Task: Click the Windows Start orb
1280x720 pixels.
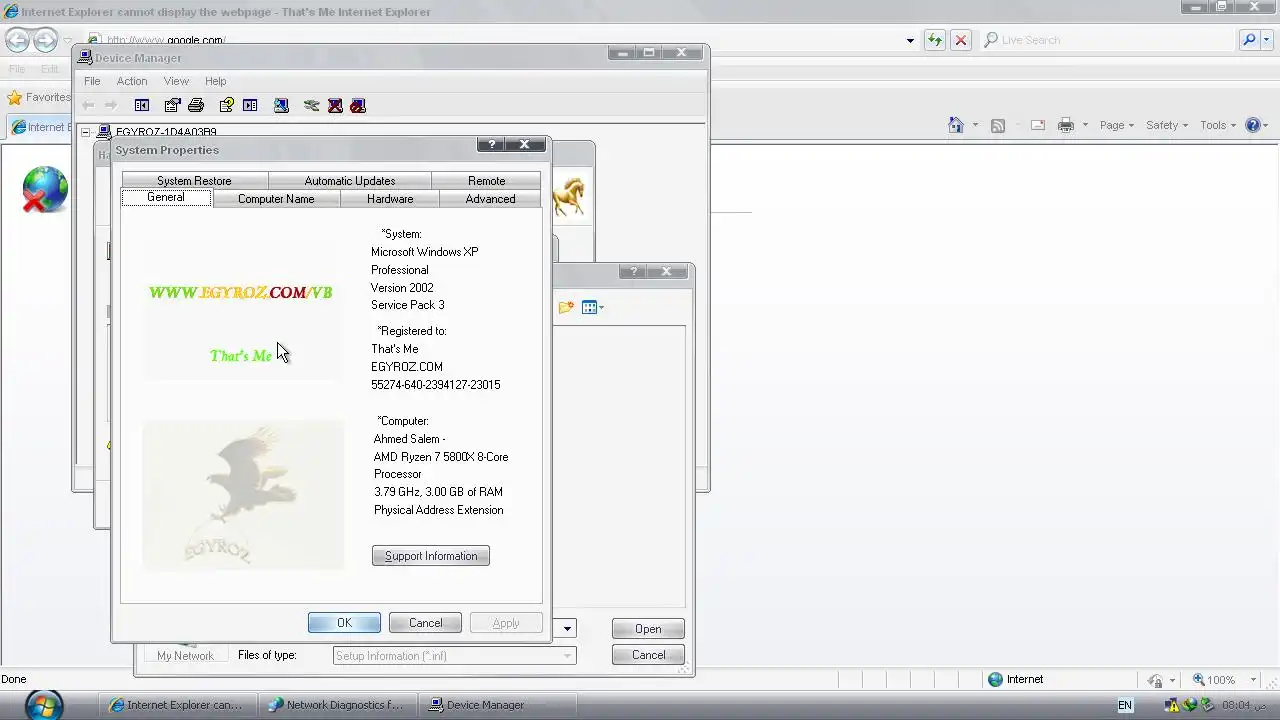Action: (x=43, y=704)
